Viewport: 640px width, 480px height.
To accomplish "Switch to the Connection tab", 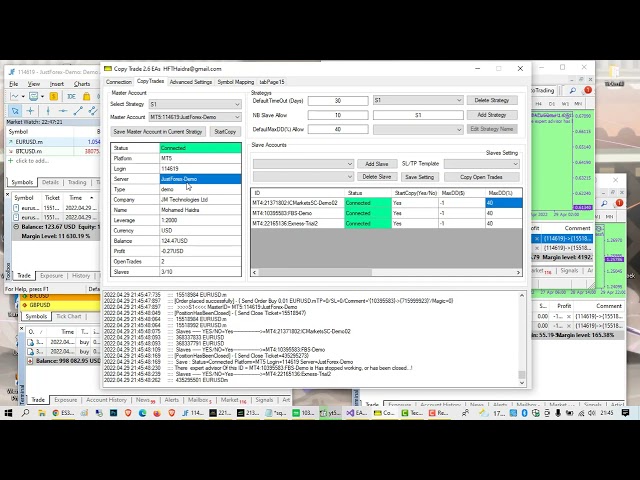I will [x=119, y=82].
